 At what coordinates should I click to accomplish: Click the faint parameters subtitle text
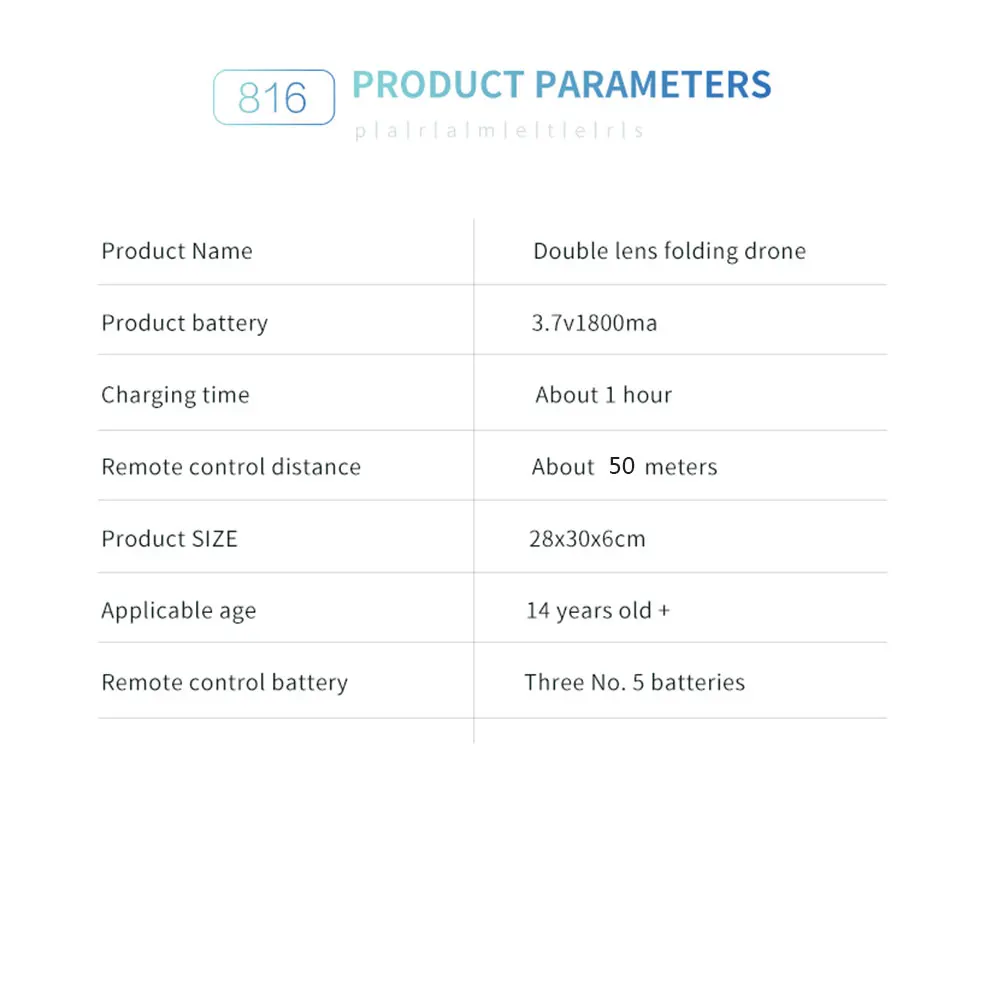(x=499, y=131)
